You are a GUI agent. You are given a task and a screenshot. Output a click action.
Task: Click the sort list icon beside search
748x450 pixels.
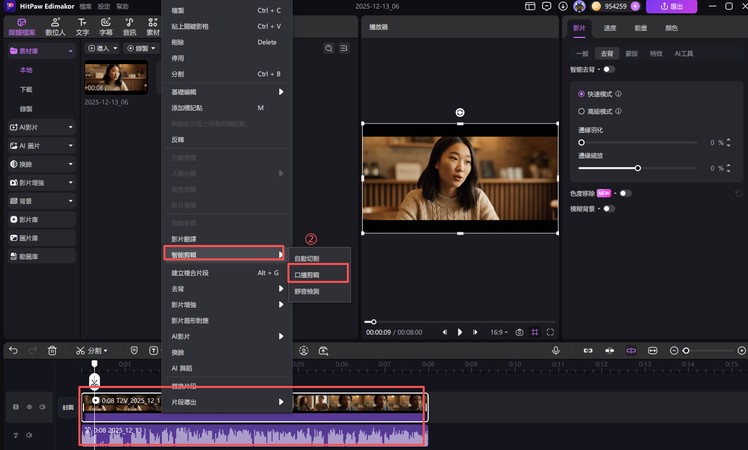[344, 48]
